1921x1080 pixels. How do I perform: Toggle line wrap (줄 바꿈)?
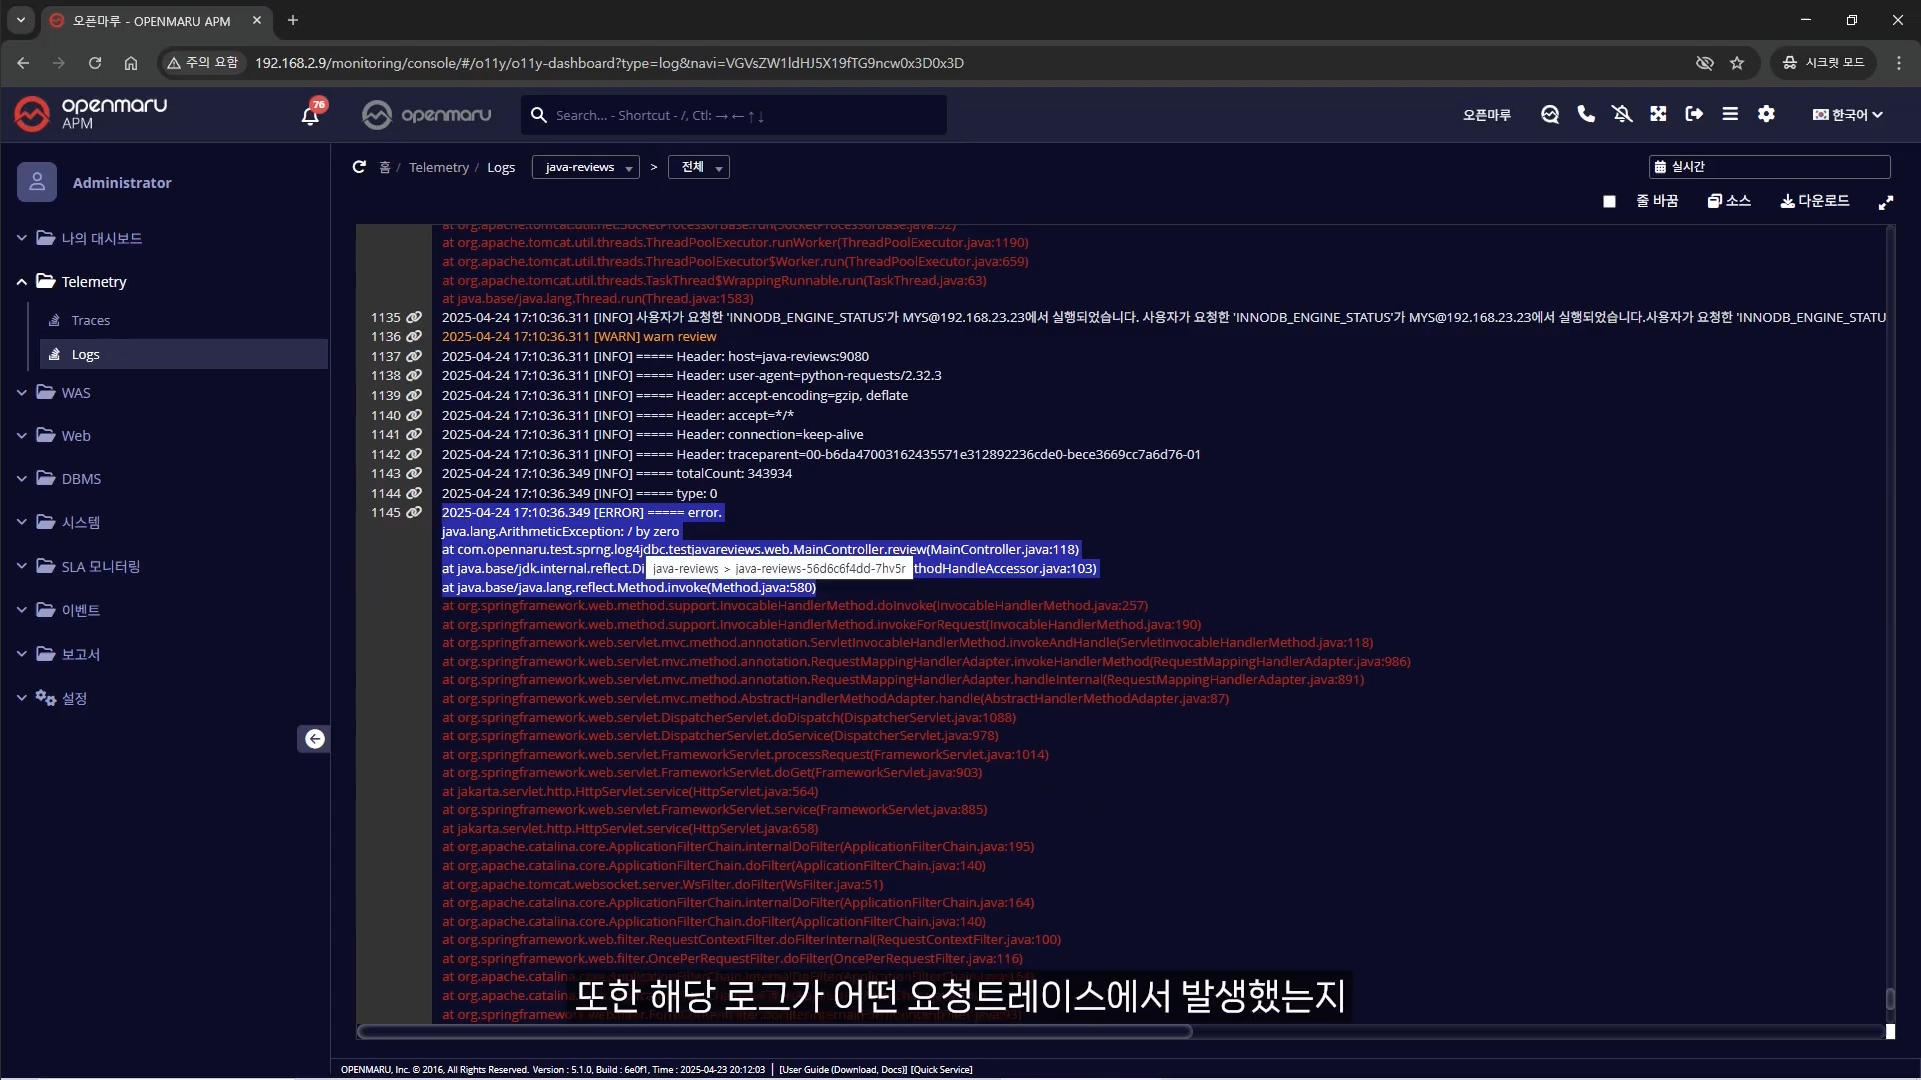(x=1657, y=201)
